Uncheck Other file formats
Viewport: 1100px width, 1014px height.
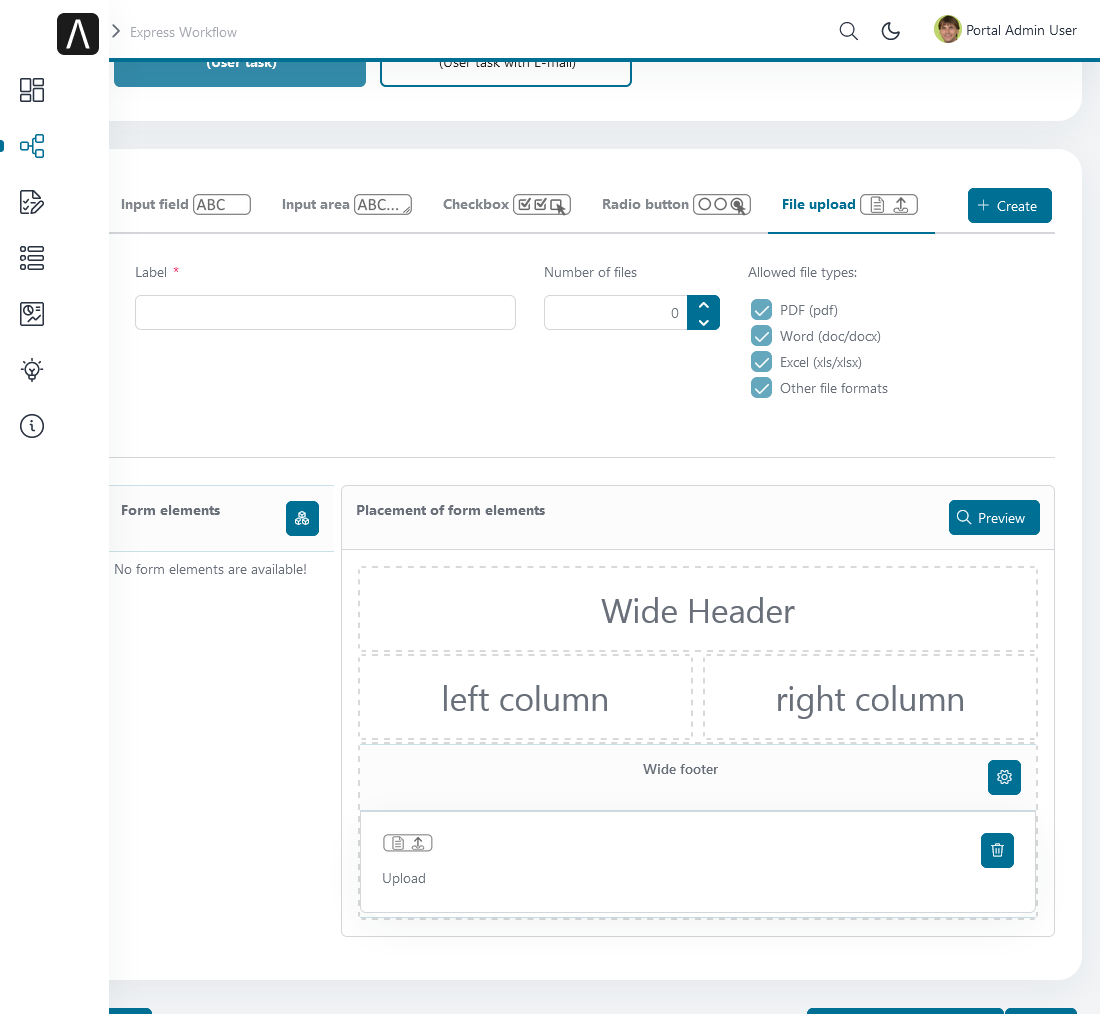click(x=761, y=387)
